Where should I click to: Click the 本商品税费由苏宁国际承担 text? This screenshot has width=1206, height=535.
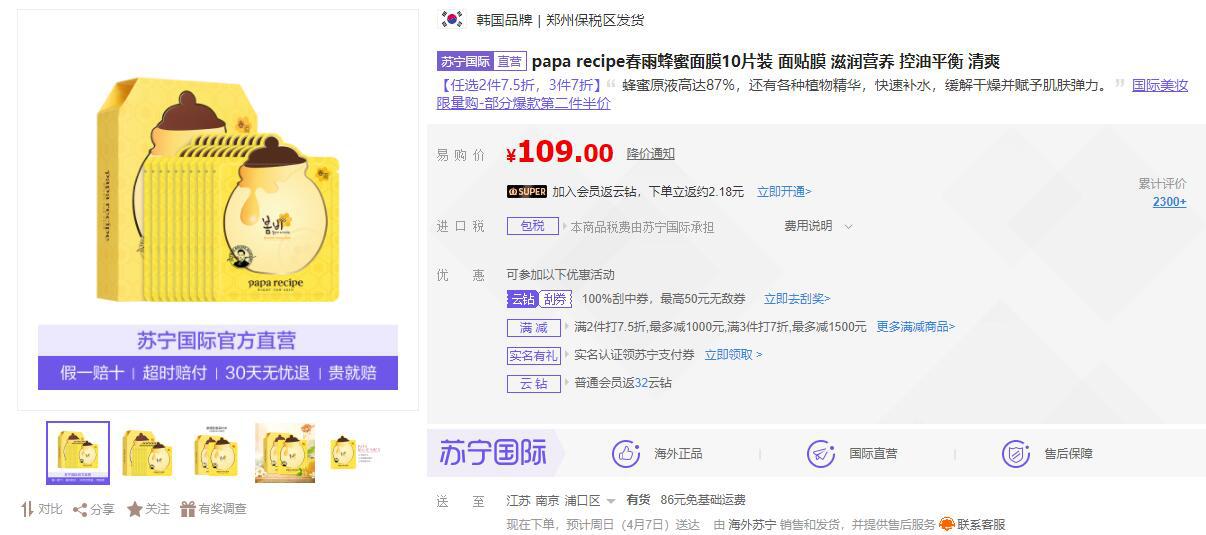[642, 227]
